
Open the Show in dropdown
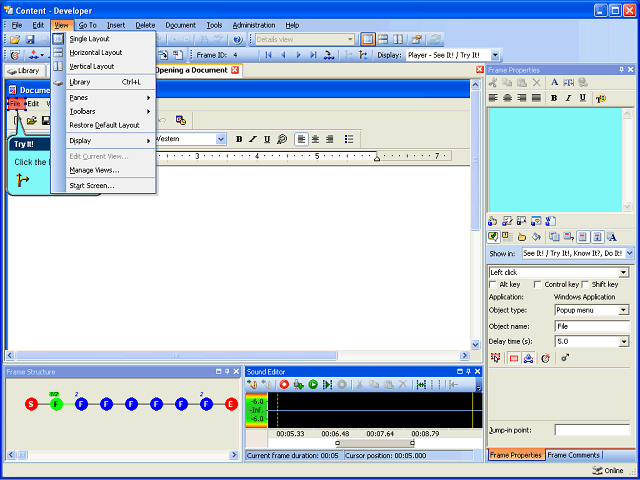click(x=629, y=253)
